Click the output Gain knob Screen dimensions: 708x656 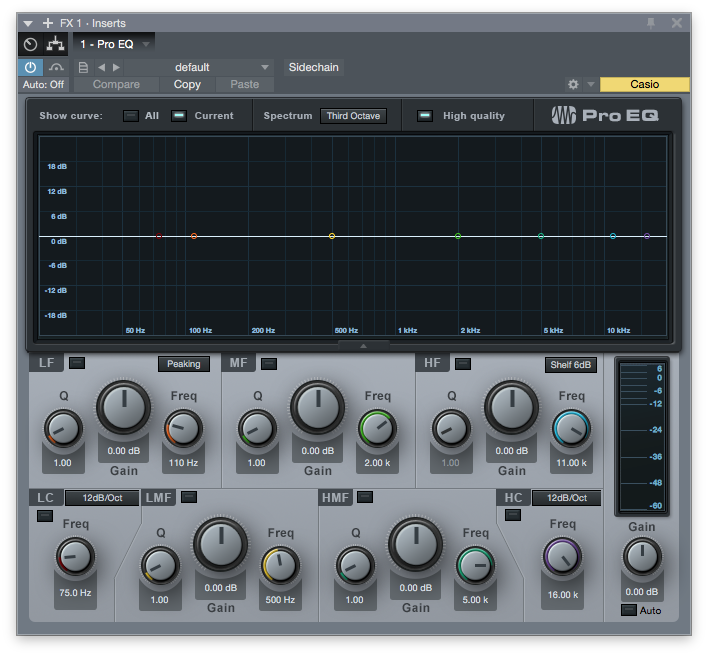[641, 557]
